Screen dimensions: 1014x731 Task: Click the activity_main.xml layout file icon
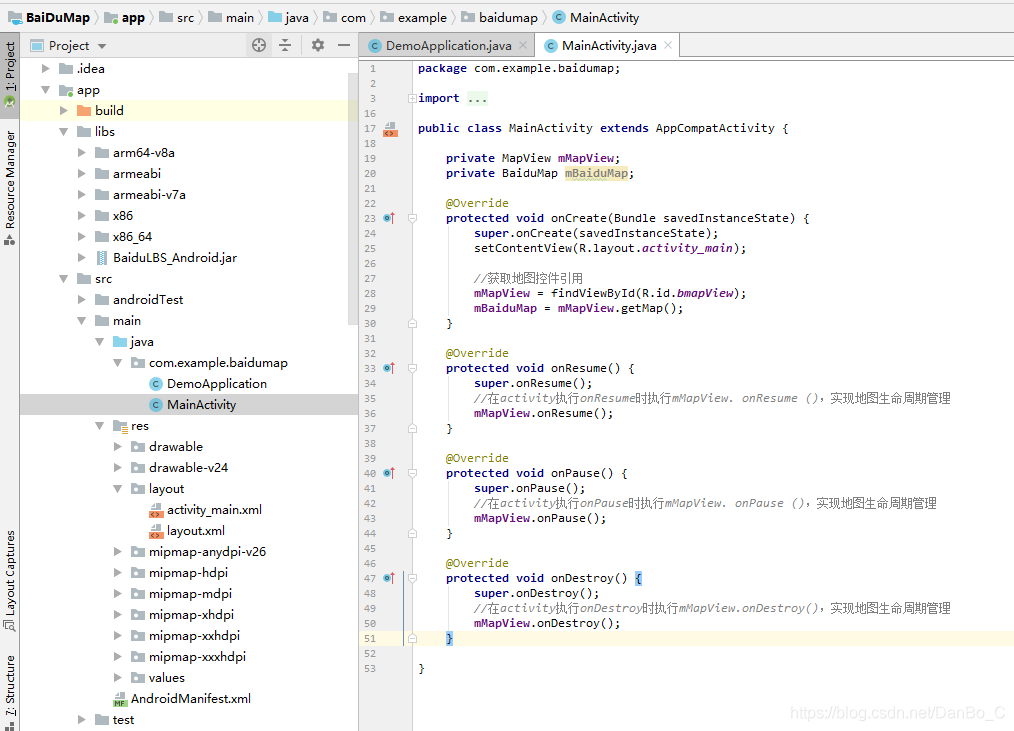pyautogui.click(x=156, y=510)
